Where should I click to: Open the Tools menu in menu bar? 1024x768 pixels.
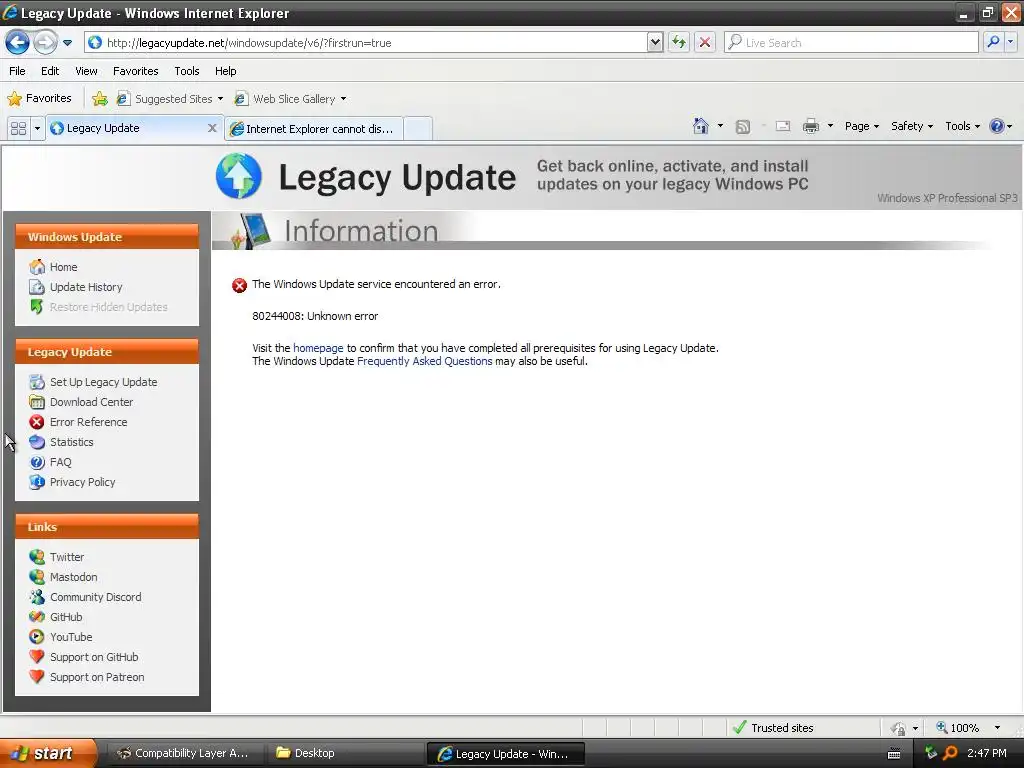(x=187, y=71)
